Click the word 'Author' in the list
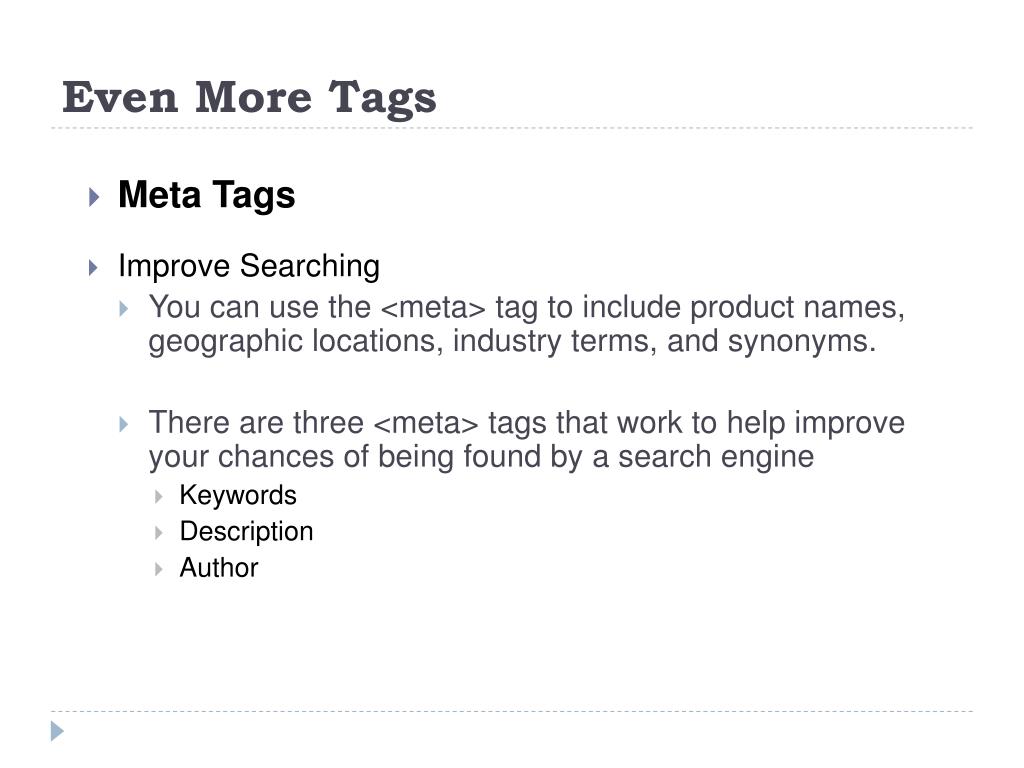The height and width of the screenshot is (768, 1024). tap(219, 568)
